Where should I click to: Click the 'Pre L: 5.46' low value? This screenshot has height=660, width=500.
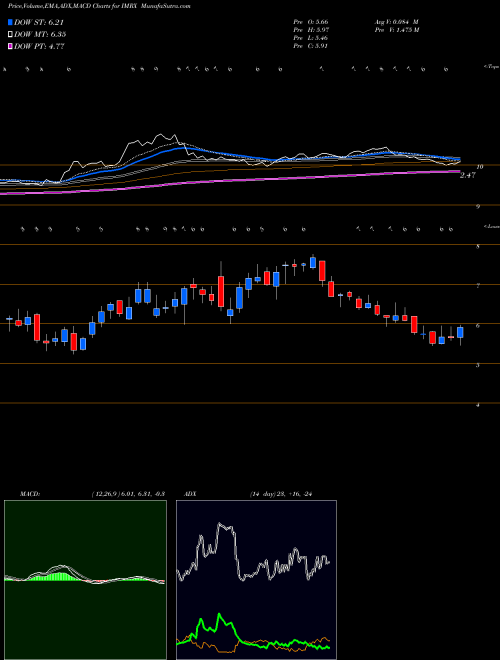(311, 38)
